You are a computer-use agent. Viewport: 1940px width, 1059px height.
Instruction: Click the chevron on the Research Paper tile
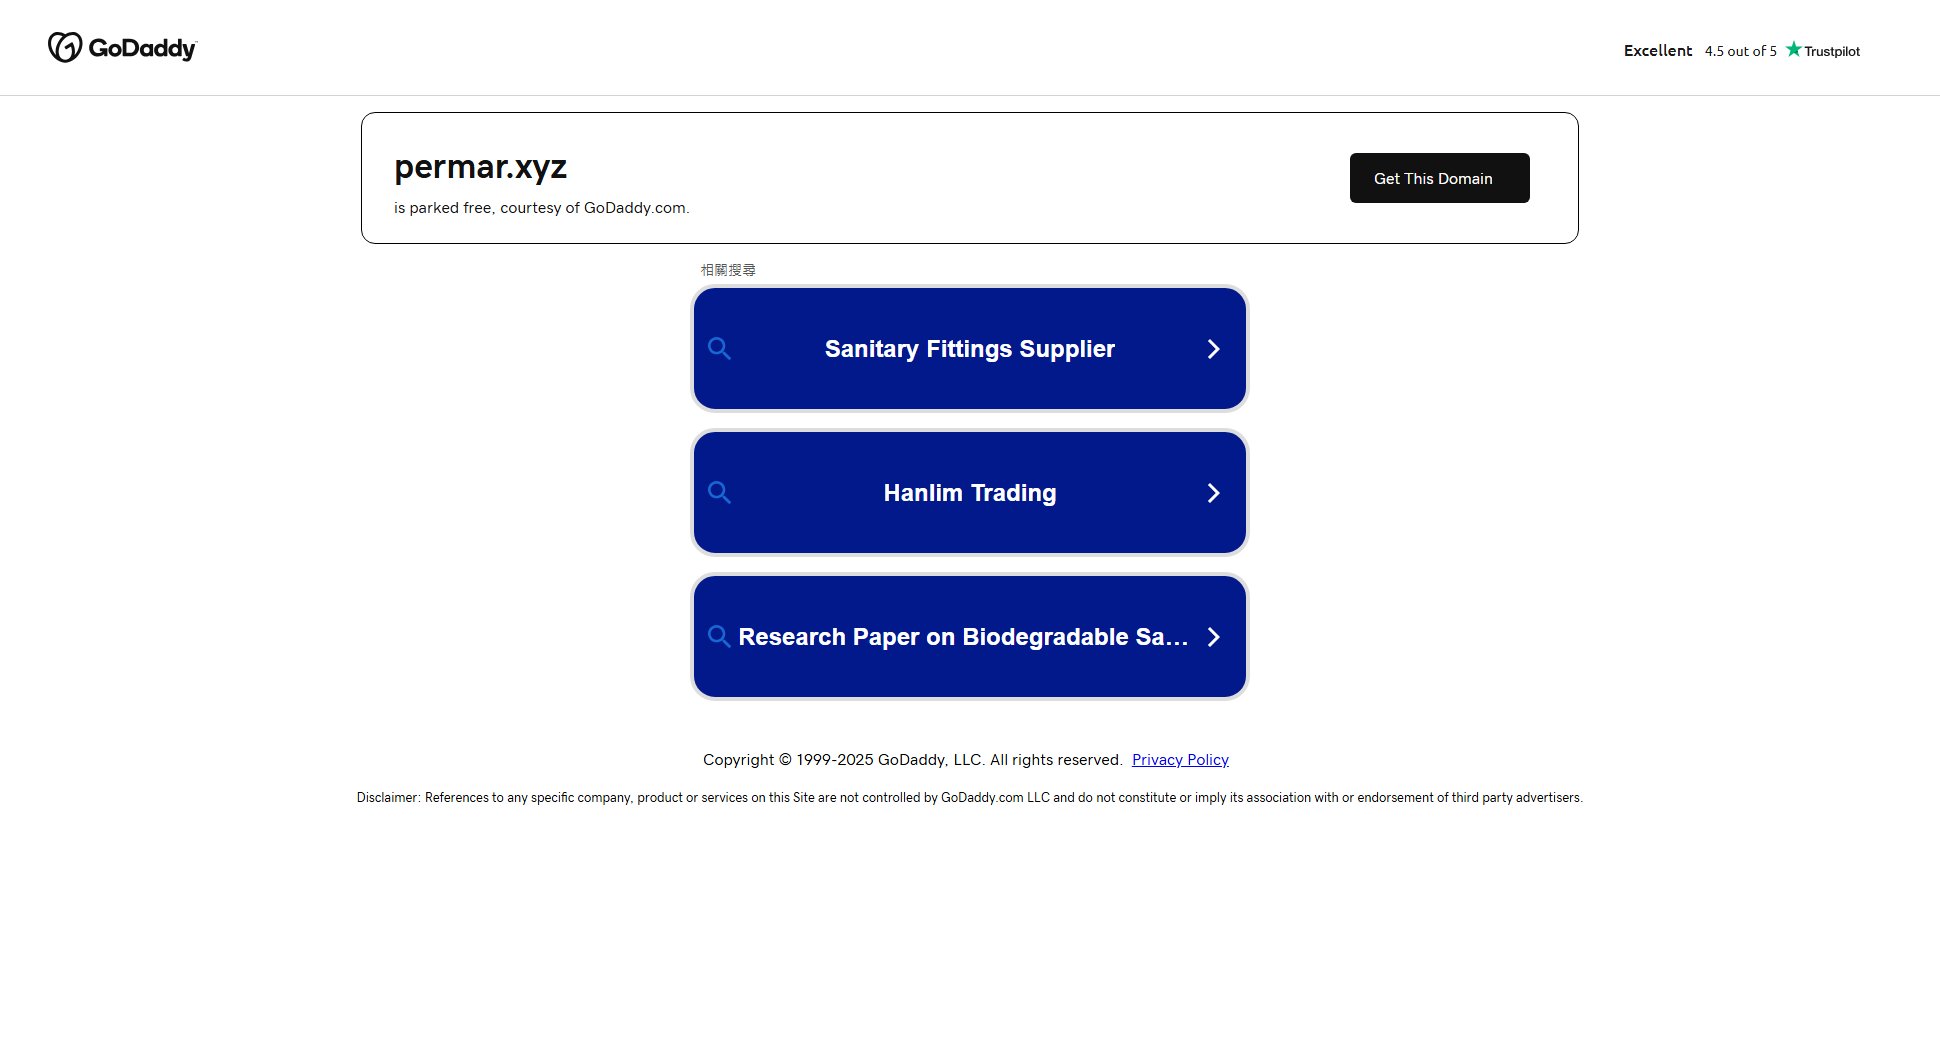(x=1213, y=636)
